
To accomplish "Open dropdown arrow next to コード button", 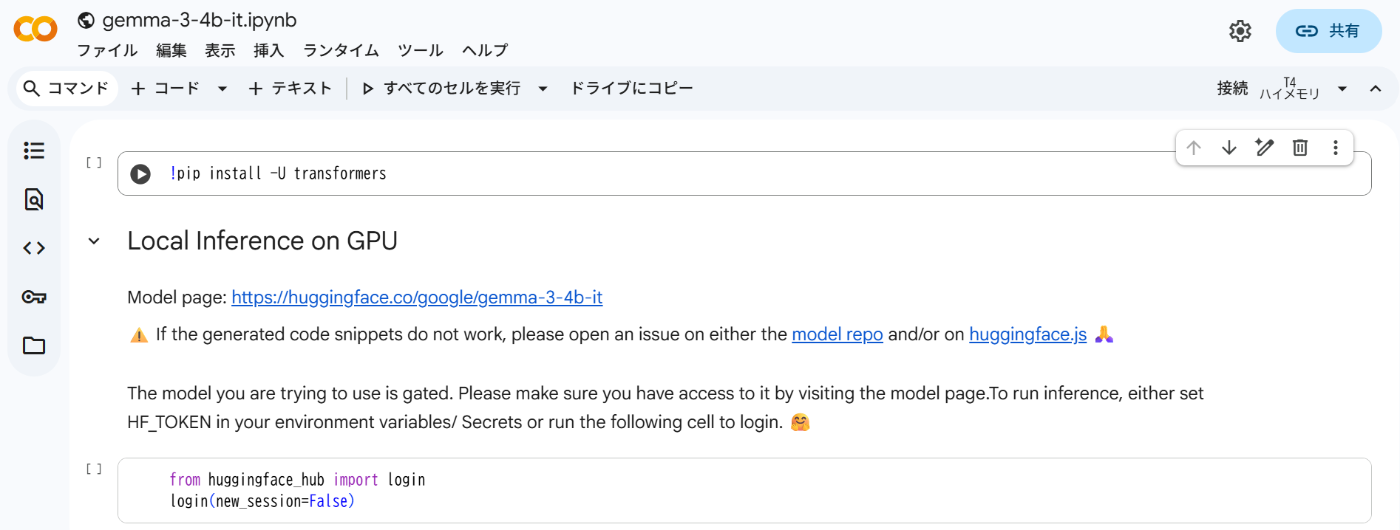I will click(x=222, y=89).
